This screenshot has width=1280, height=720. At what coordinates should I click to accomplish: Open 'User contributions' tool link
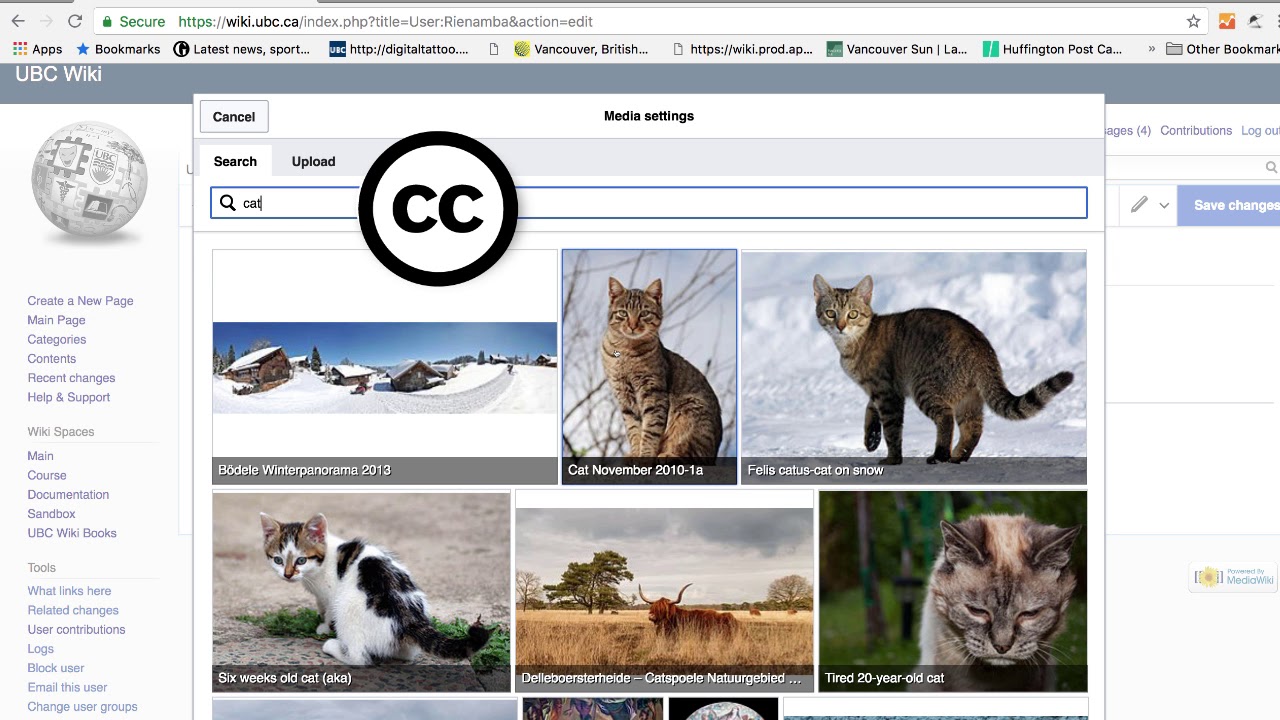click(76, 630)
